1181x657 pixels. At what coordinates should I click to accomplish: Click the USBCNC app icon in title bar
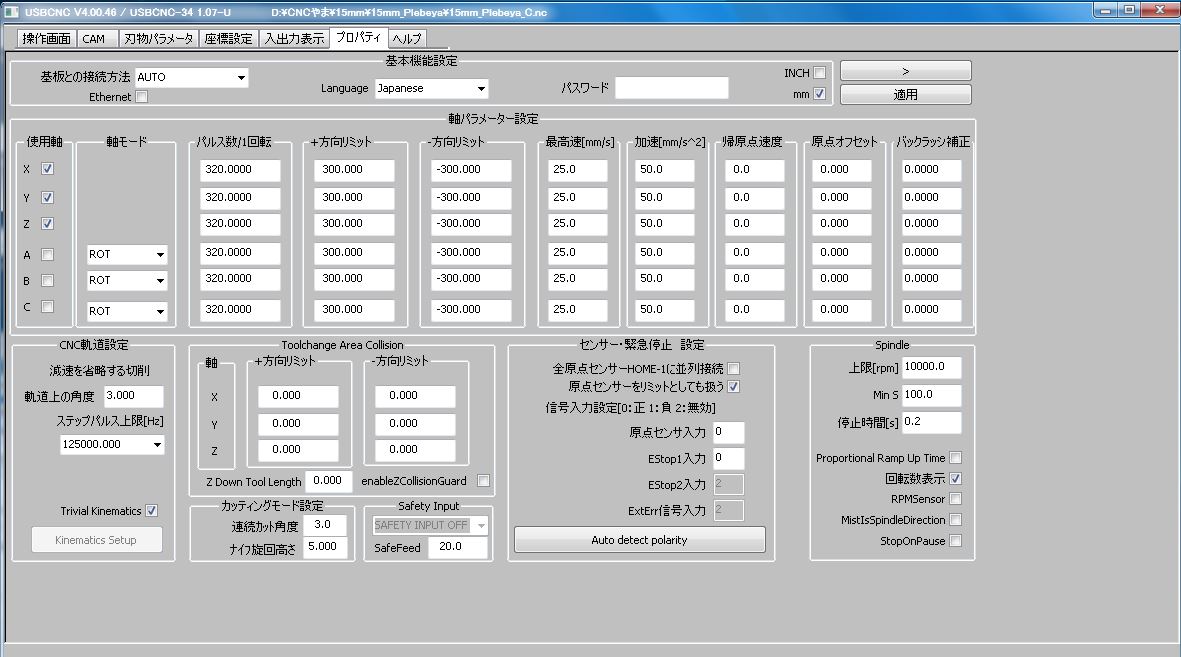tap(11, 12)
